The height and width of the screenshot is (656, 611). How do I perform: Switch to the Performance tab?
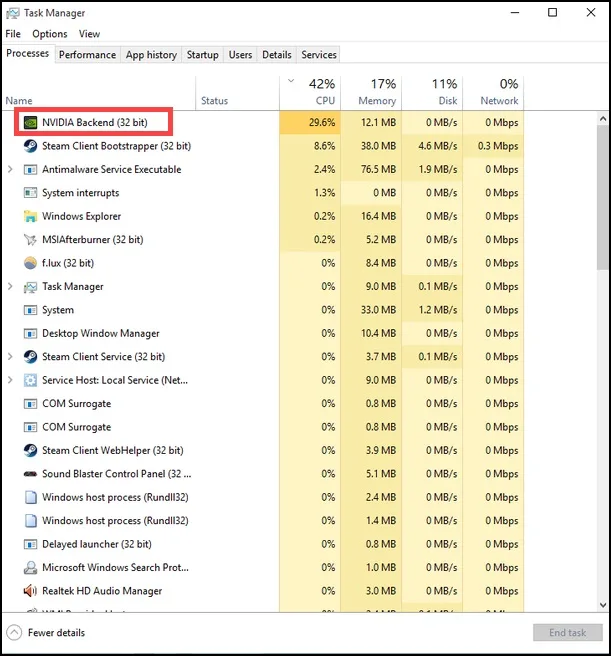pyautogui.click(x=87, y=55)
